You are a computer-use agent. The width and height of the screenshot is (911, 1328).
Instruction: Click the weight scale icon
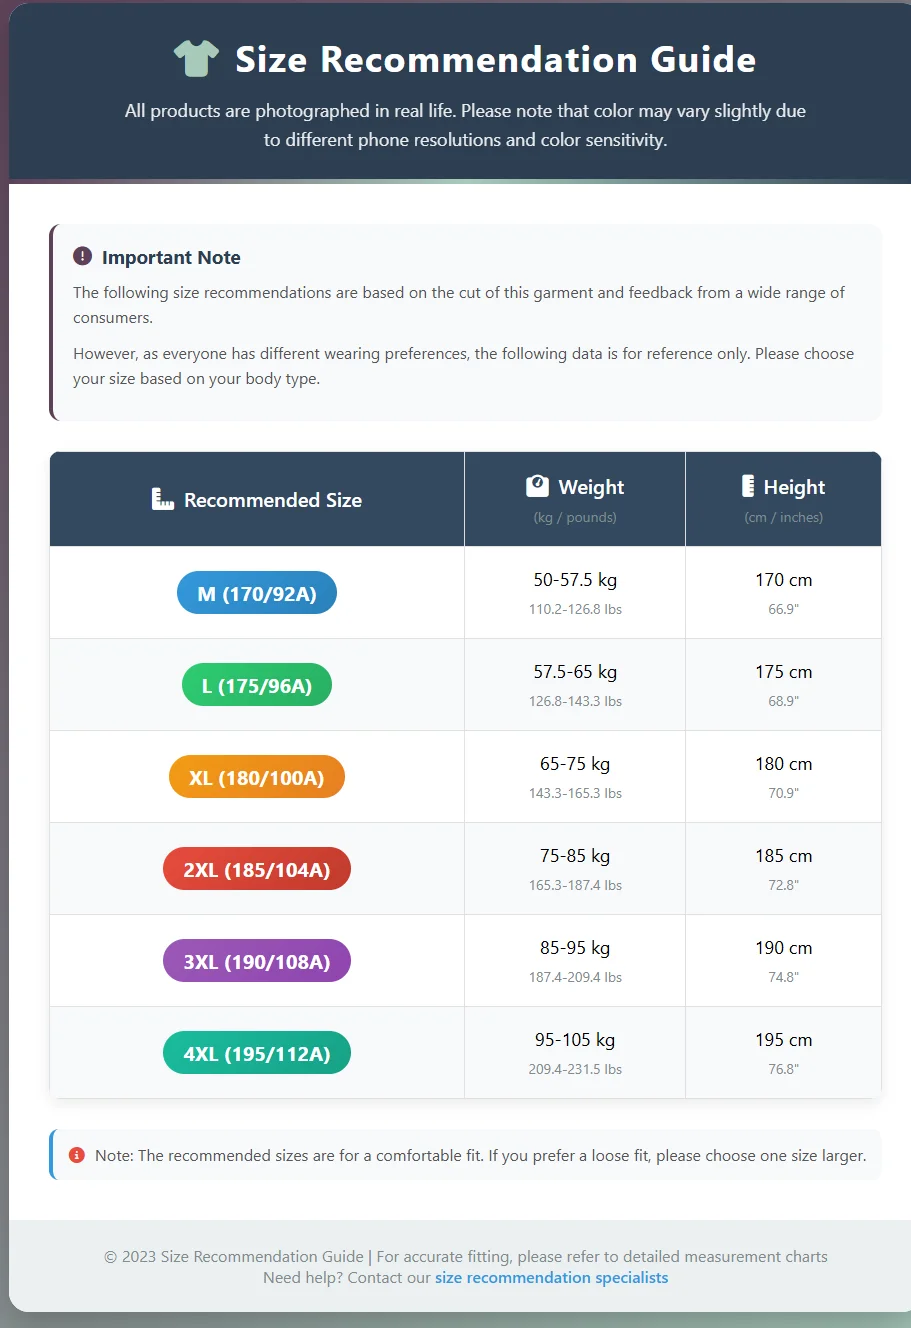(x=537, y=486)
